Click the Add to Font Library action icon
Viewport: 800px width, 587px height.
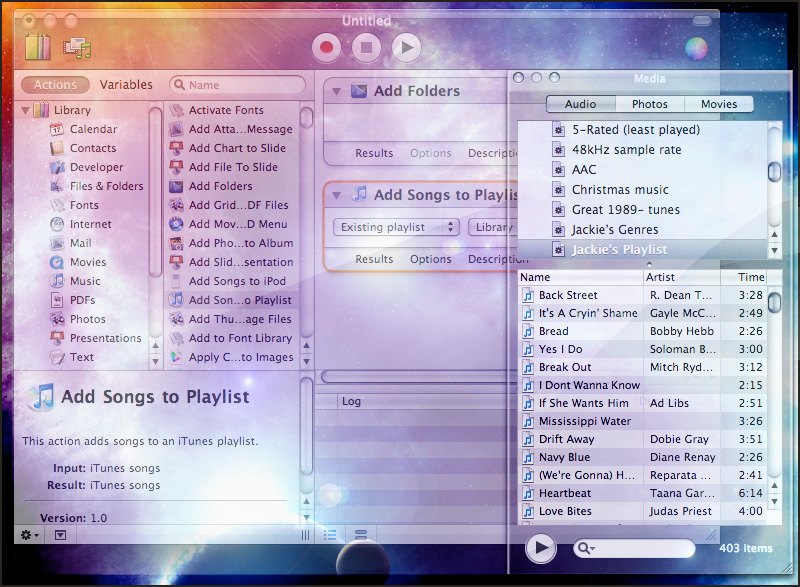177,338
